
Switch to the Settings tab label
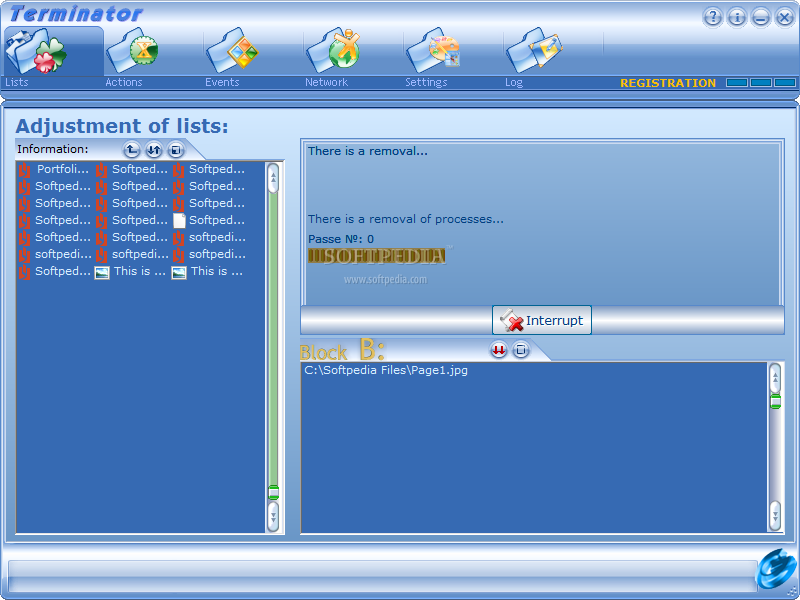point(426,82)
